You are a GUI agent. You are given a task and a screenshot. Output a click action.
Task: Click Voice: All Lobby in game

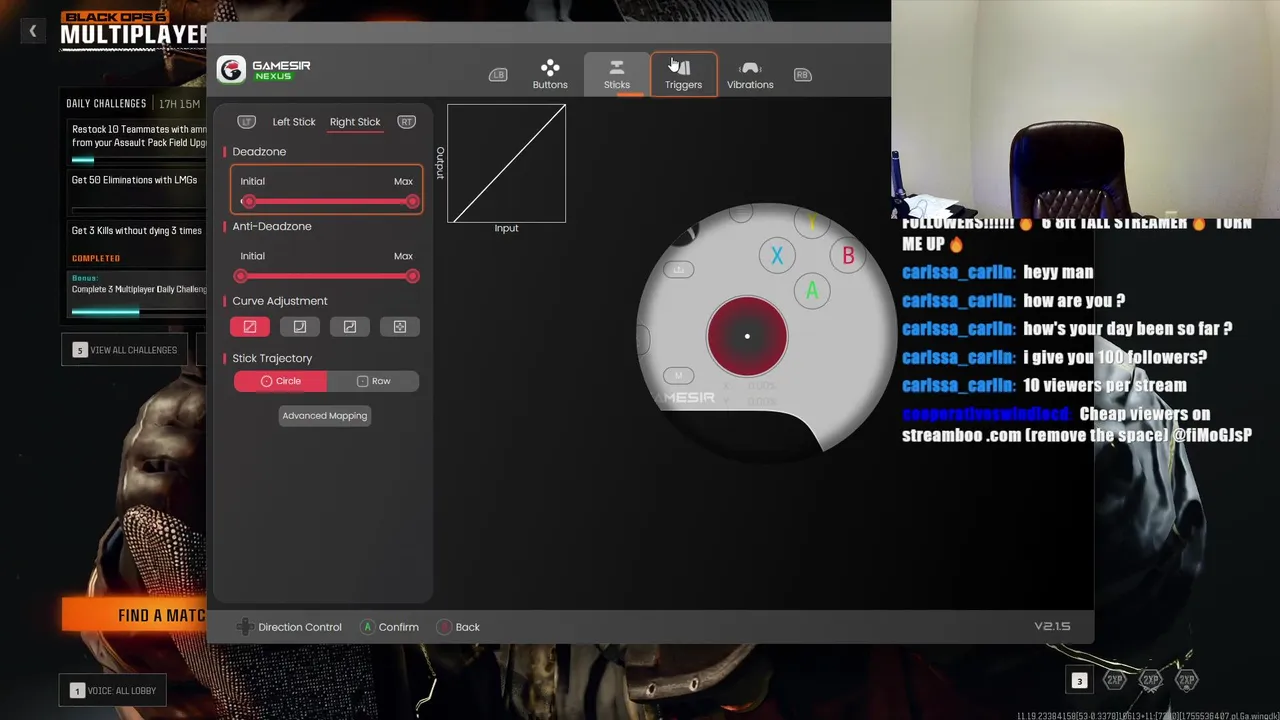pyautogui.click(x=113, y=690)
